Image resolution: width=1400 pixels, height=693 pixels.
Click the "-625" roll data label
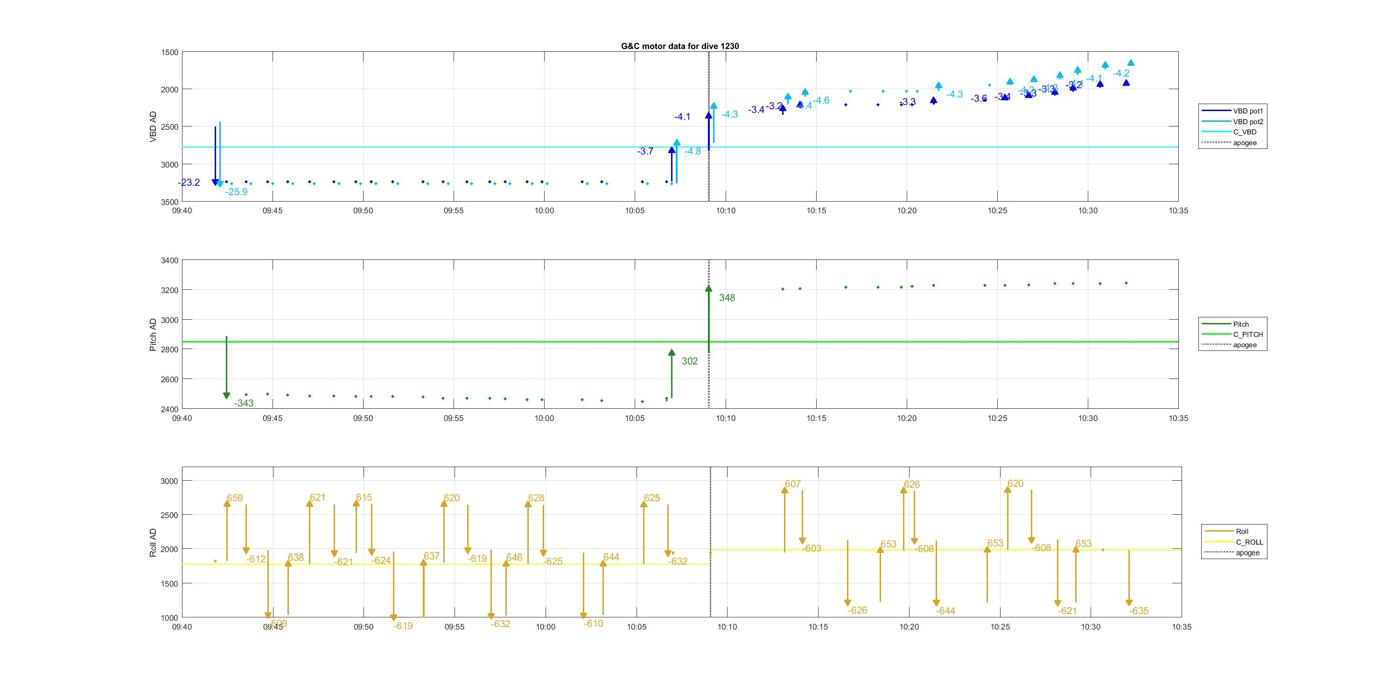point(553,562)
